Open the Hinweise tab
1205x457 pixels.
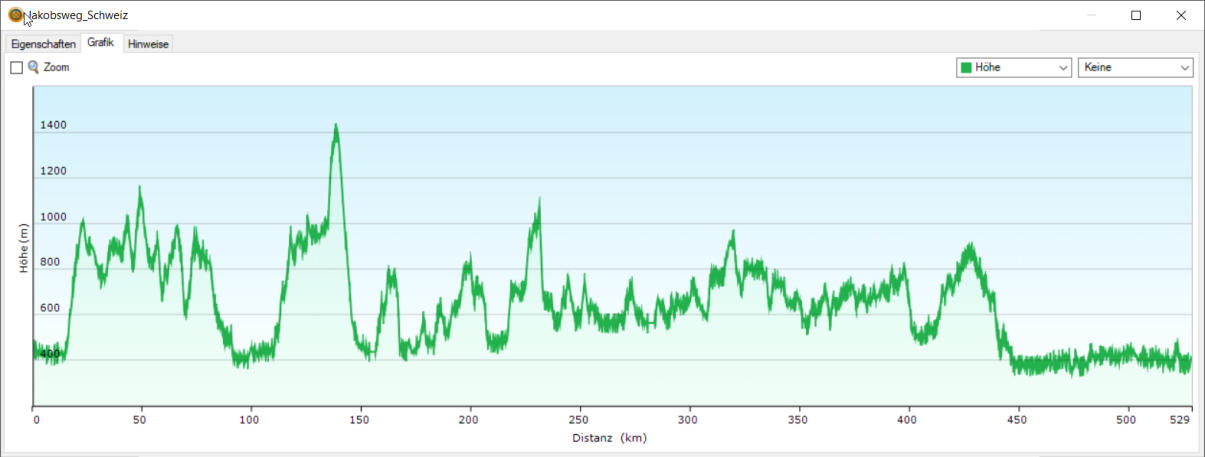pyautogui.click(x=148, y=44)
